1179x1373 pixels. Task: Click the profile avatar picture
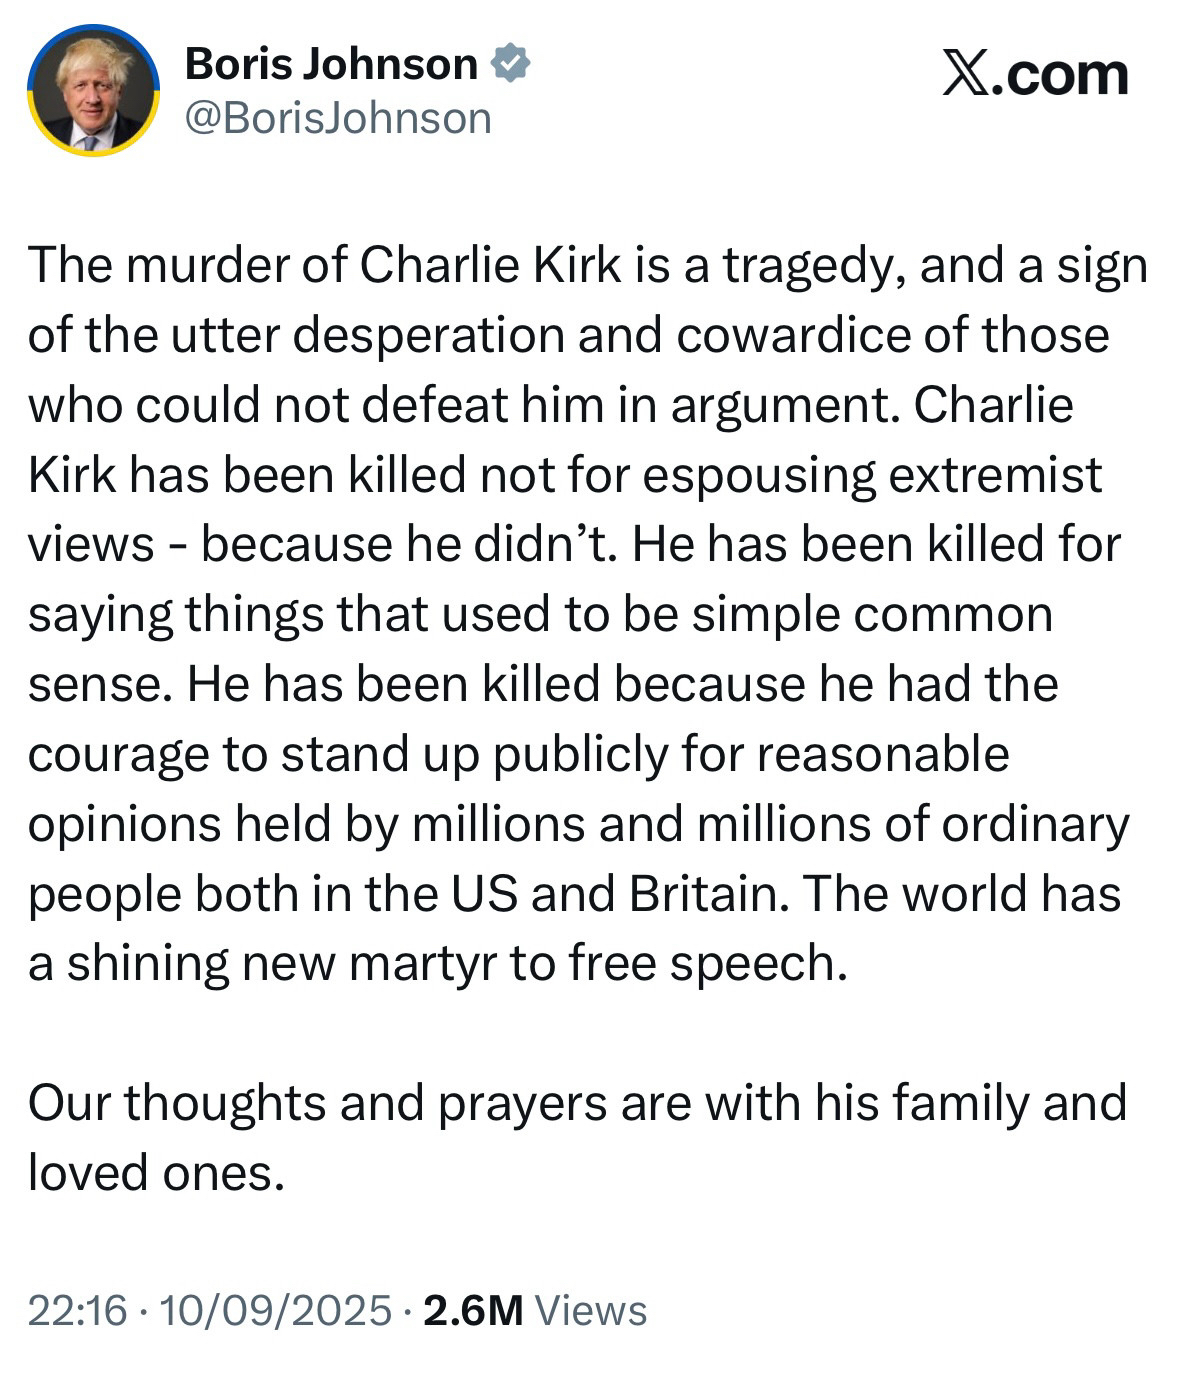tap(93, 90)
